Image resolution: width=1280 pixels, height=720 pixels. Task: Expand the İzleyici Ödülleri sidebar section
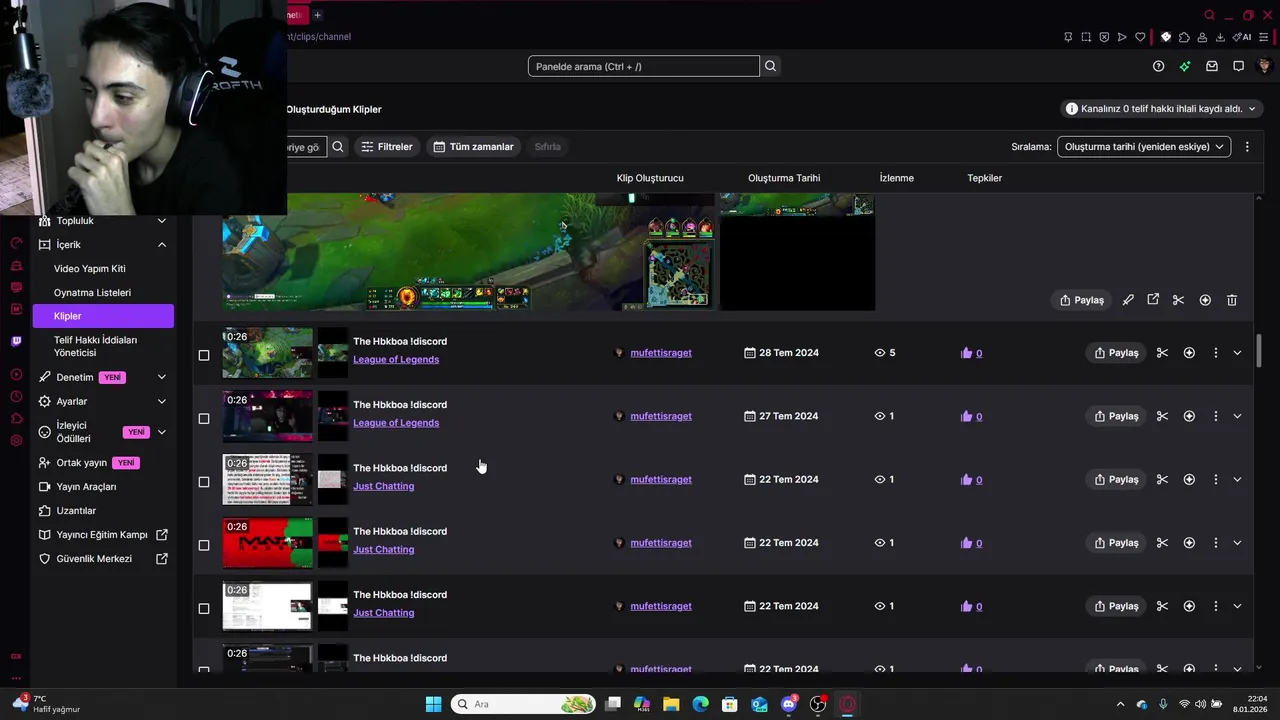[162, 432]
